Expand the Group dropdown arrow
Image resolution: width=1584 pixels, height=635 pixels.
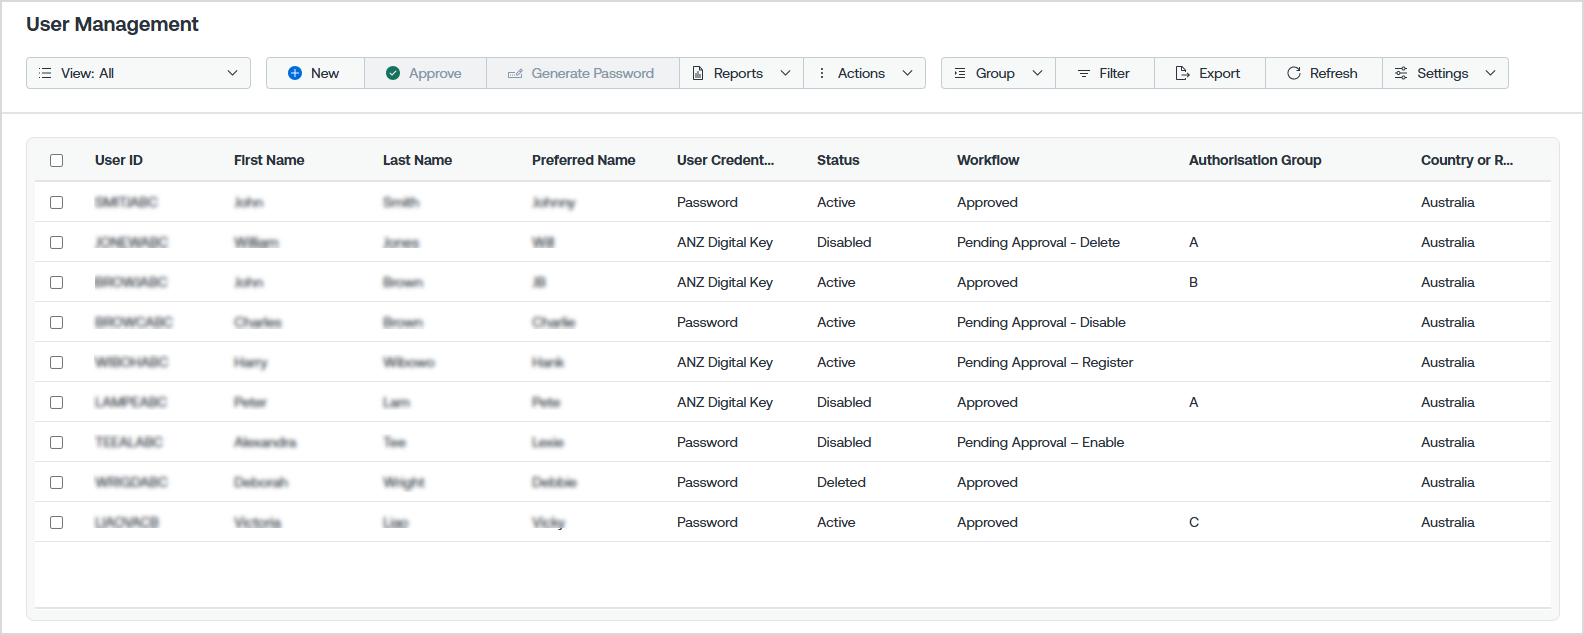coord(1037,73)
